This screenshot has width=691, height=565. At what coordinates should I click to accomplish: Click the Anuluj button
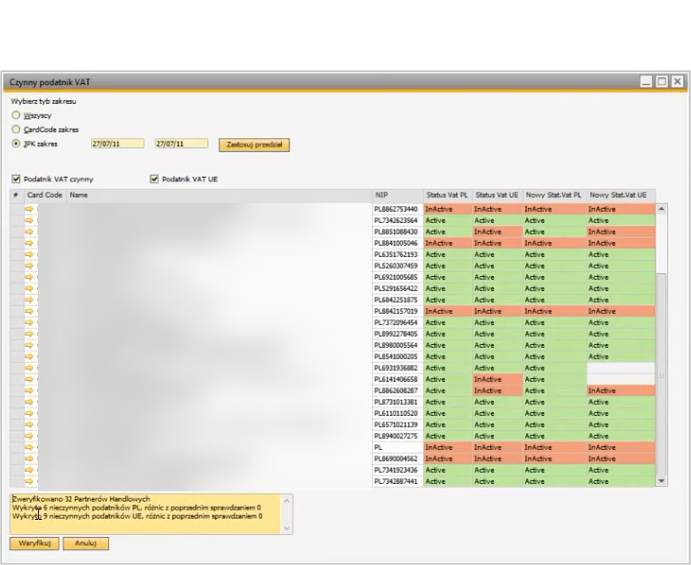tap(85, 544)
